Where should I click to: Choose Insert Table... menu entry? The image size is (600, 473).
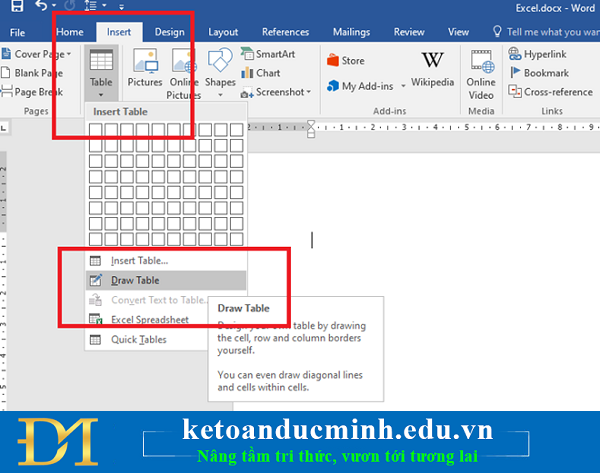(166, 261)
